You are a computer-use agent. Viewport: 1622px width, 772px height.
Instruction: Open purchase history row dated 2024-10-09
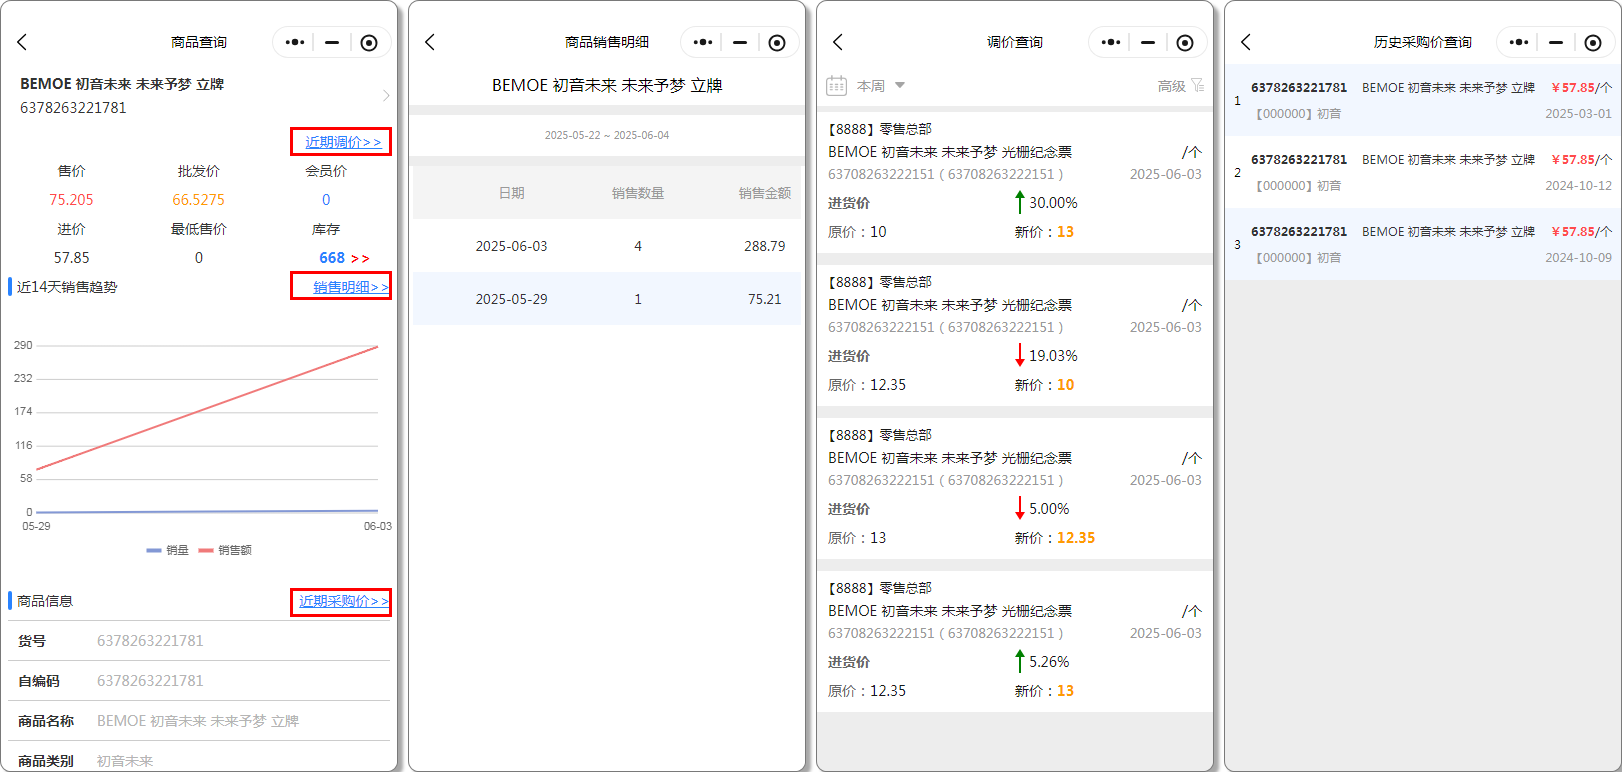coord(1423,244)
